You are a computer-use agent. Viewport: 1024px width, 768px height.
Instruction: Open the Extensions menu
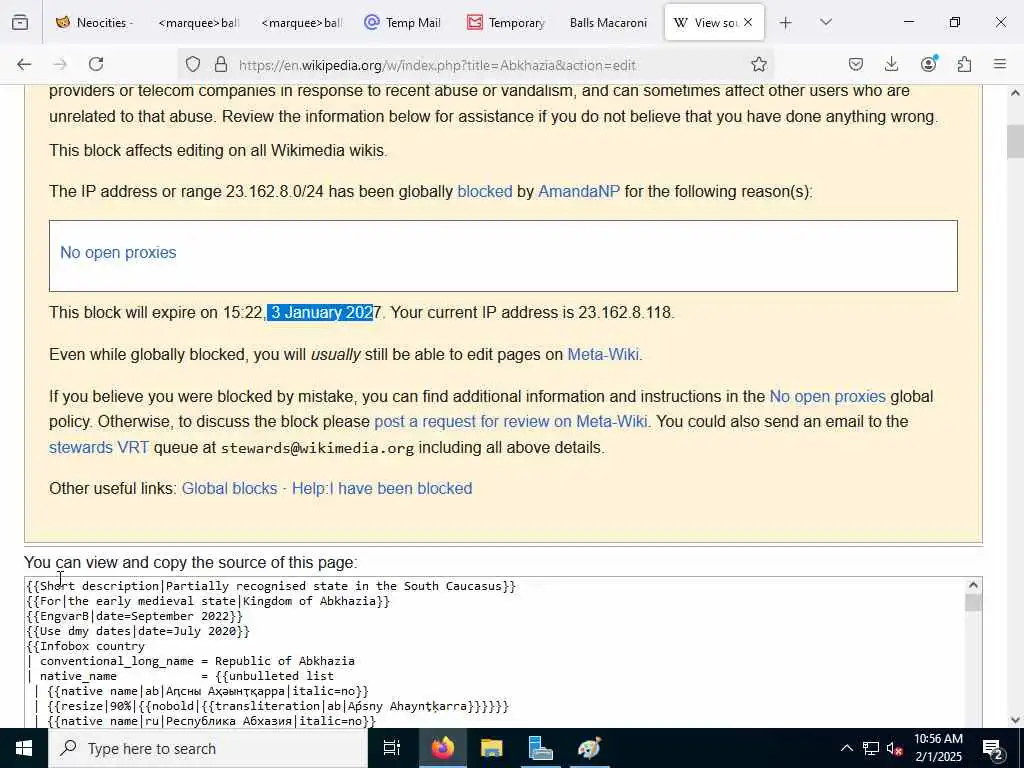click(x=964, y=64)
